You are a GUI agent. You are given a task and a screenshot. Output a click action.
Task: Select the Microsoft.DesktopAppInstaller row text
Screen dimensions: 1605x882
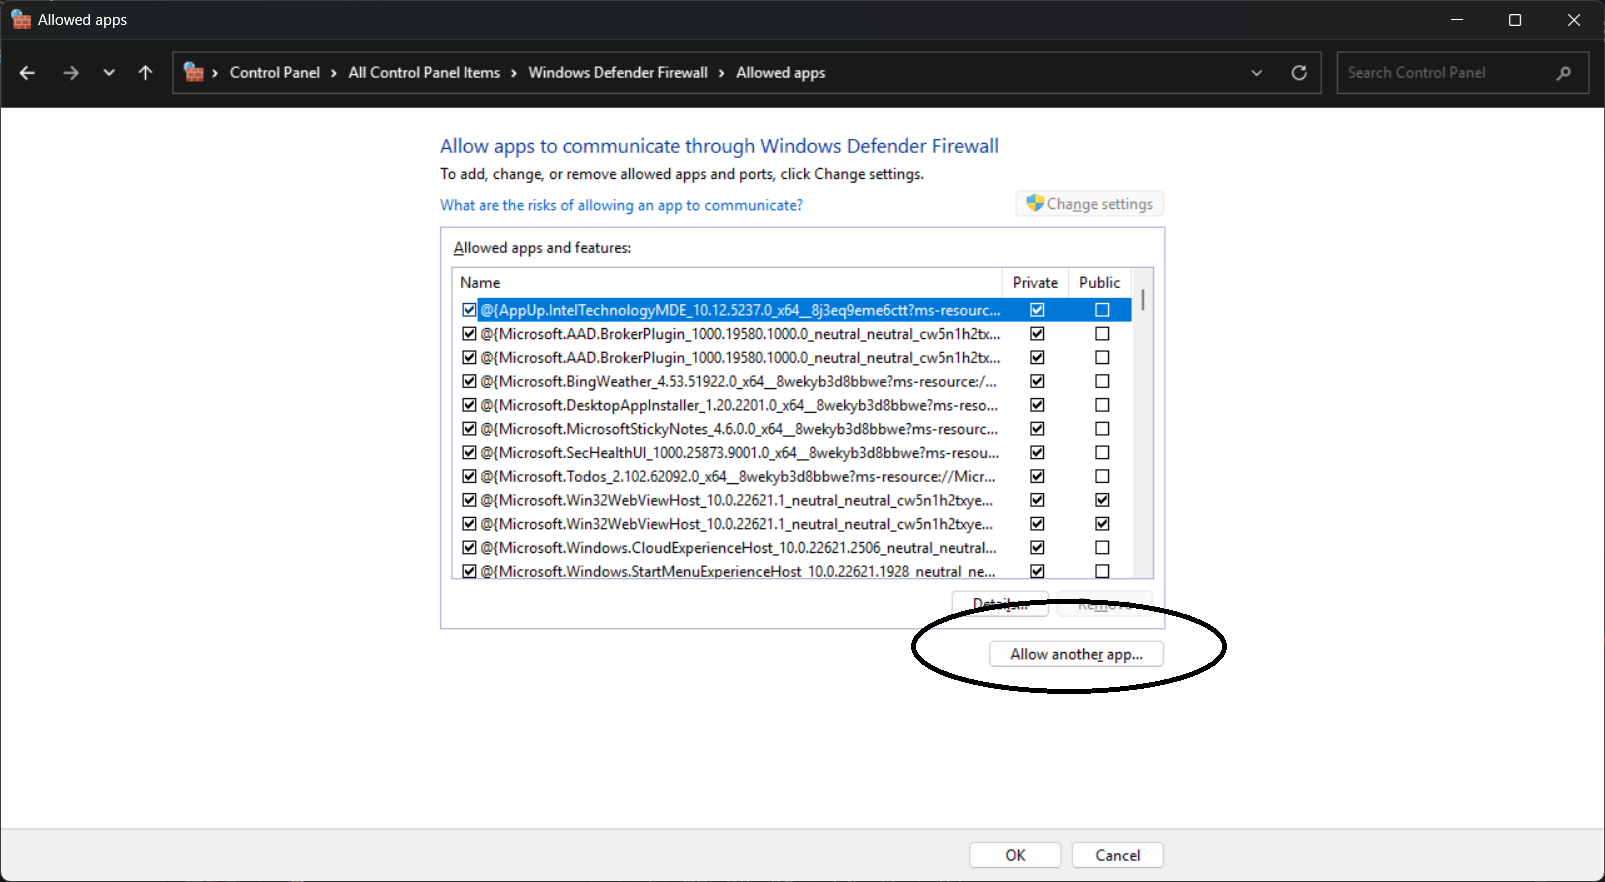(x=739, y=405)
